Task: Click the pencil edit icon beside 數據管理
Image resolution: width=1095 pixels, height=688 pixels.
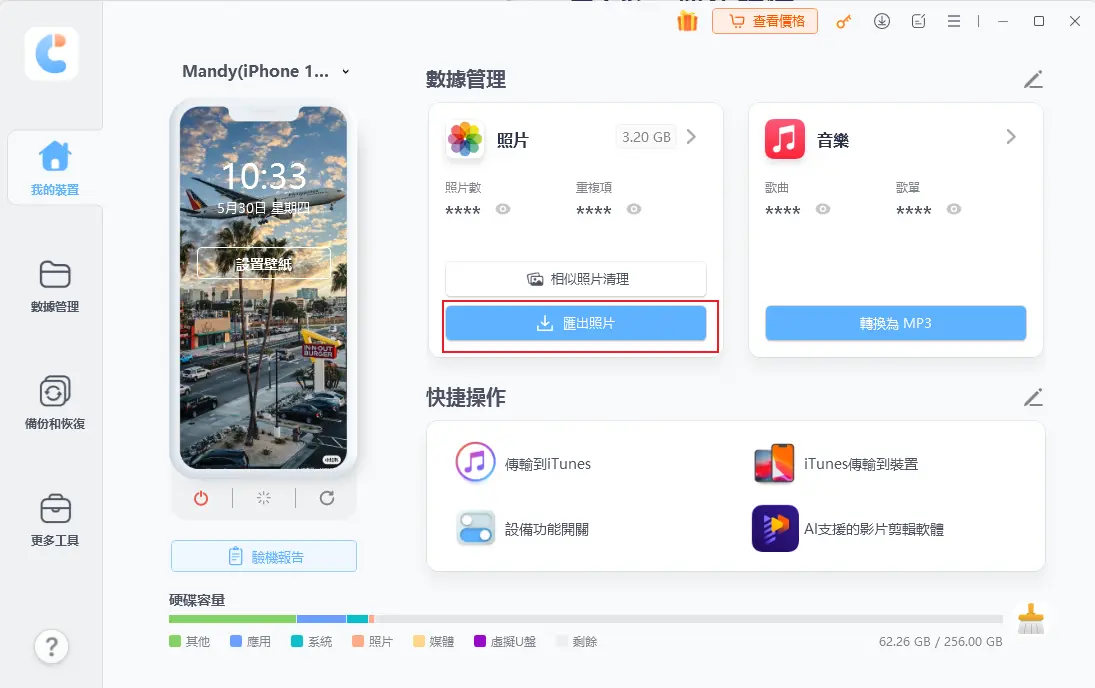Action: click(1033, 80)
